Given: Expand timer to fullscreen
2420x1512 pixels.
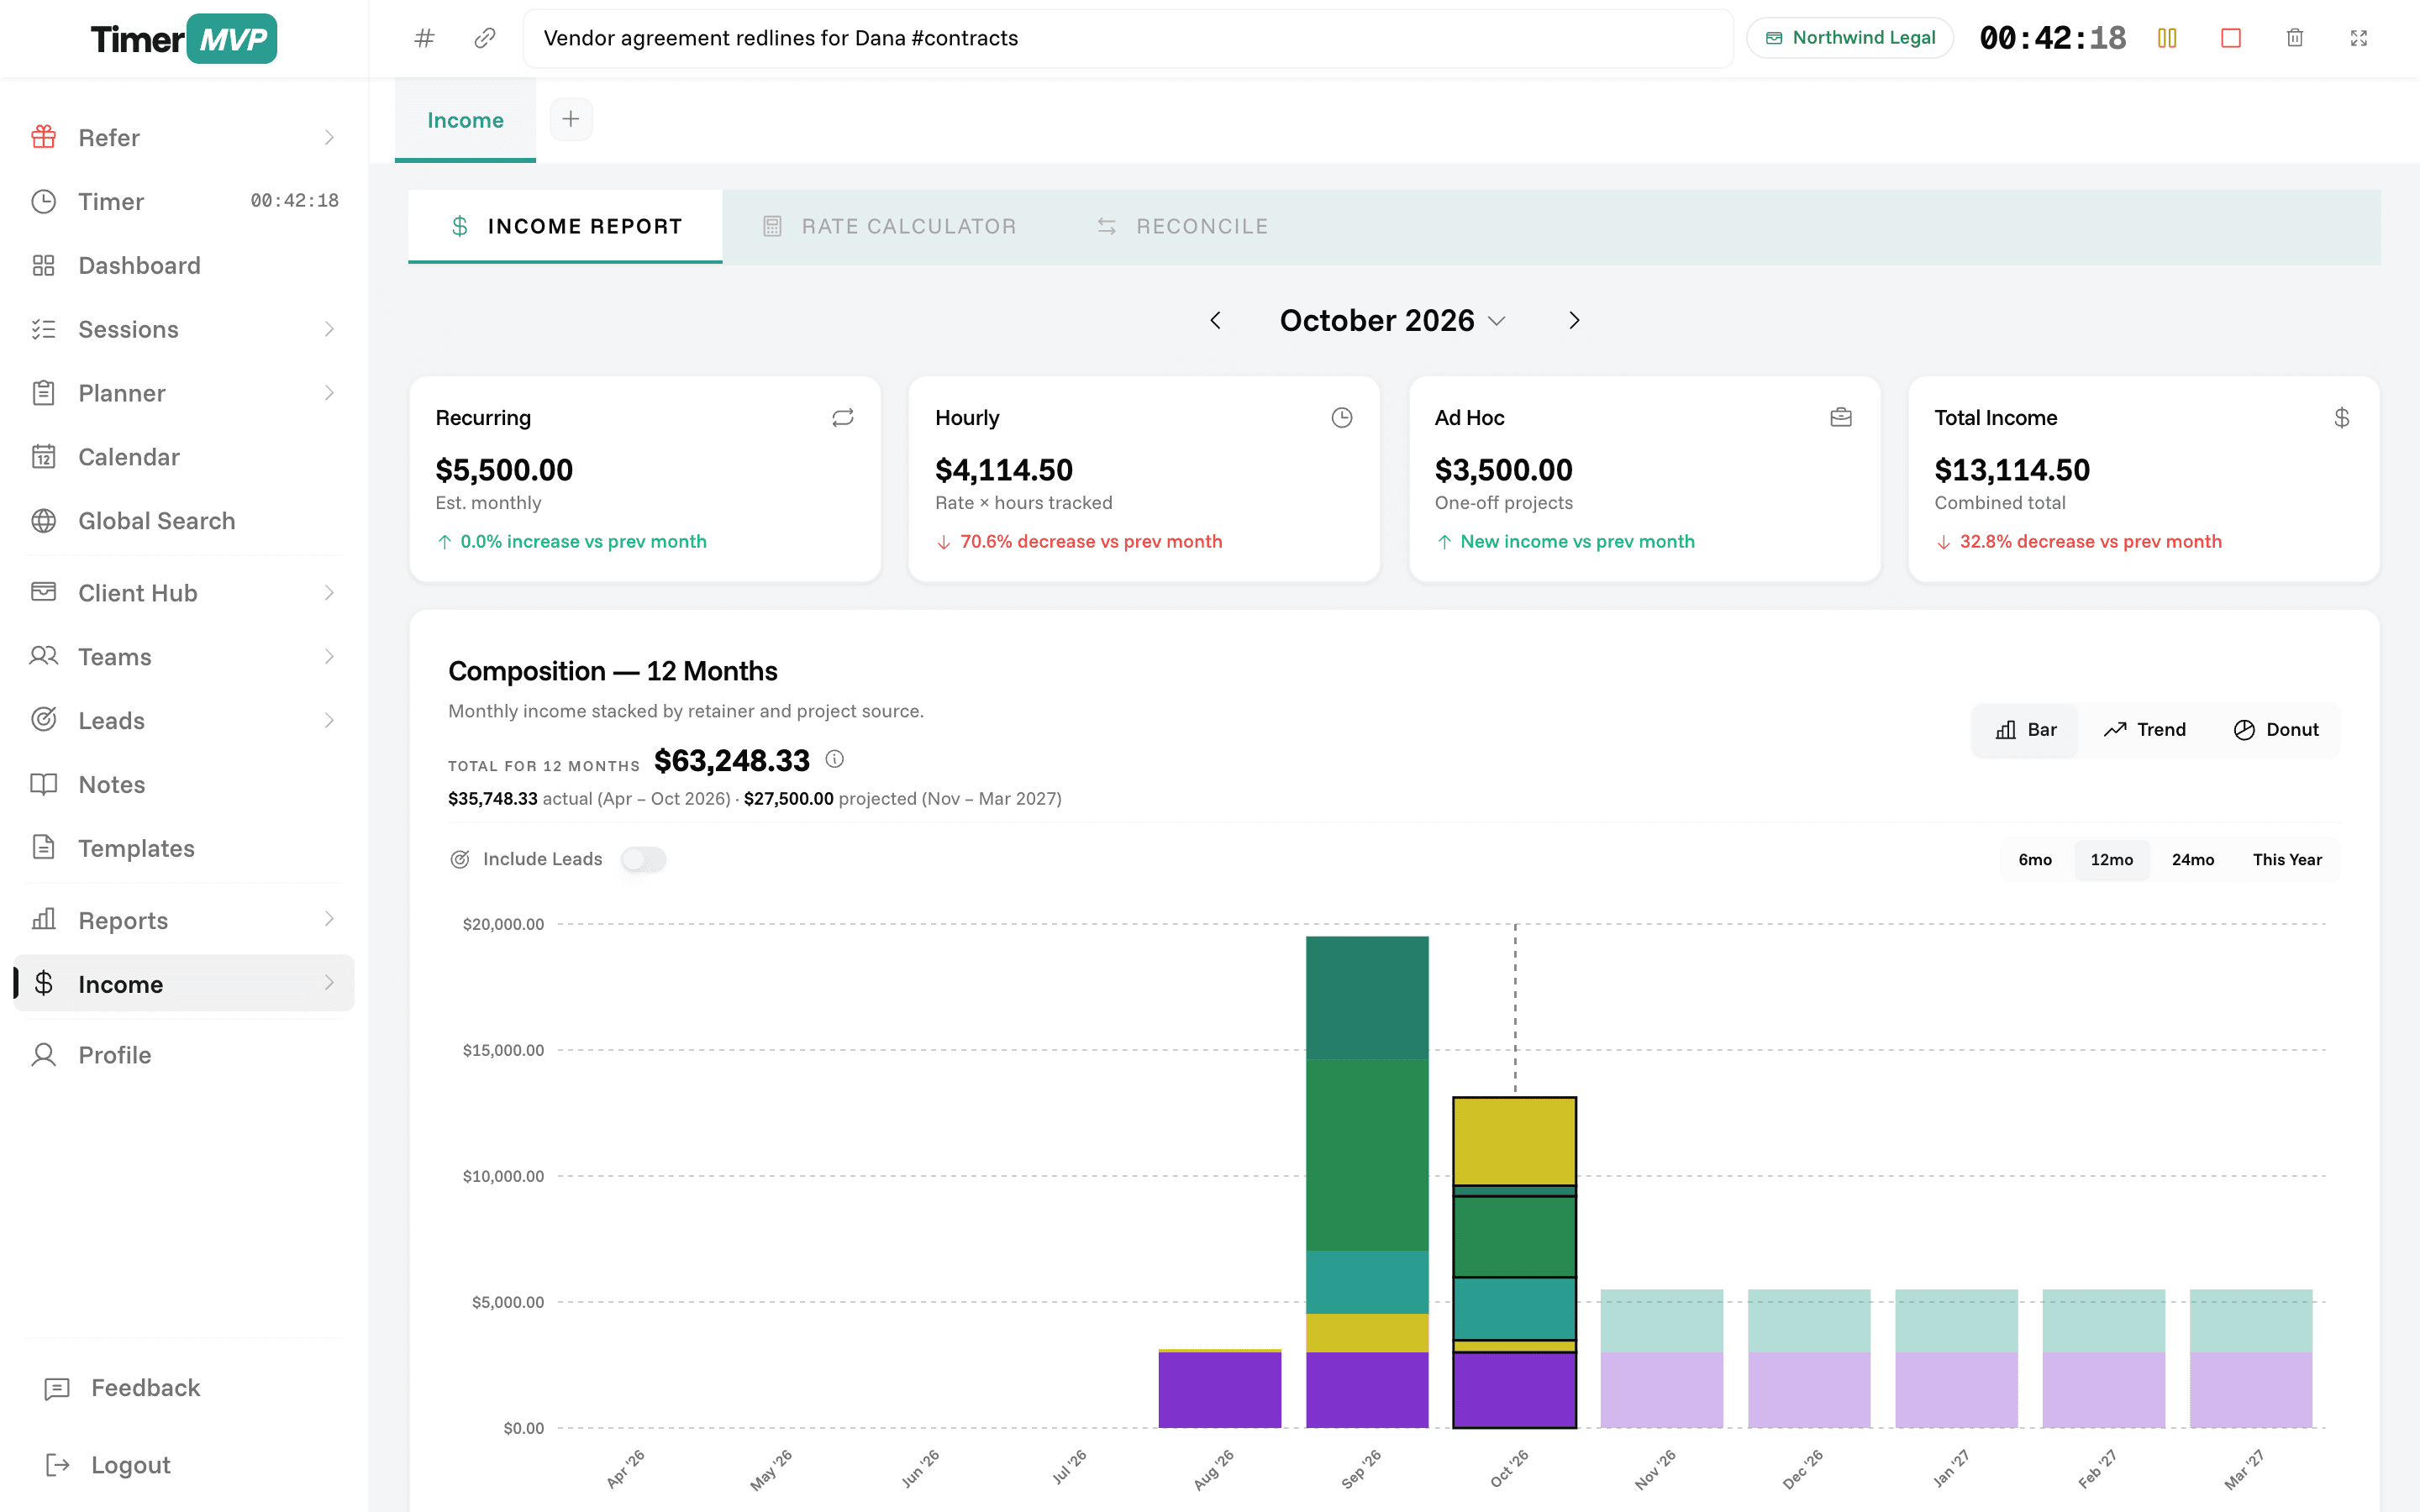Looking at the screenshot, I should click(2359, 38).
